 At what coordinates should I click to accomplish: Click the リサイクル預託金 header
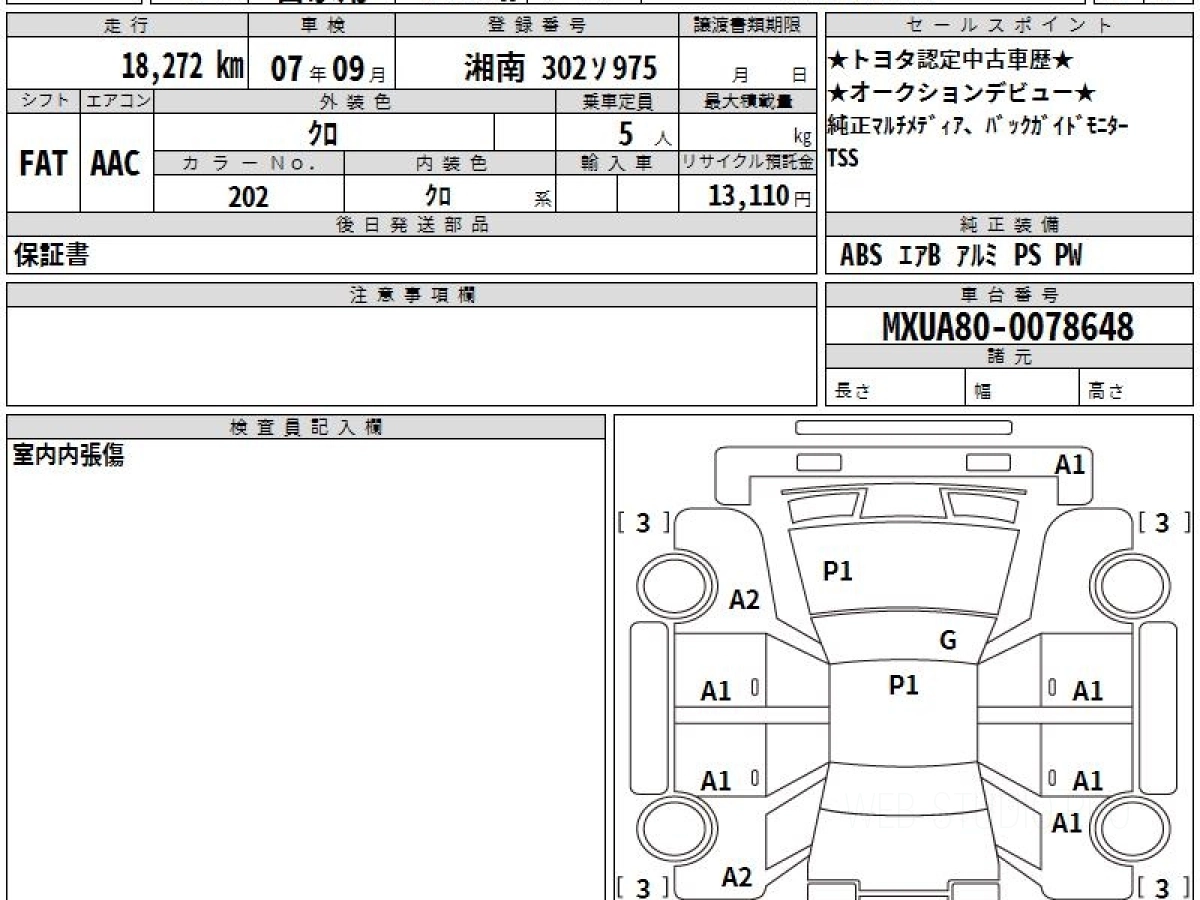[748, 163]
